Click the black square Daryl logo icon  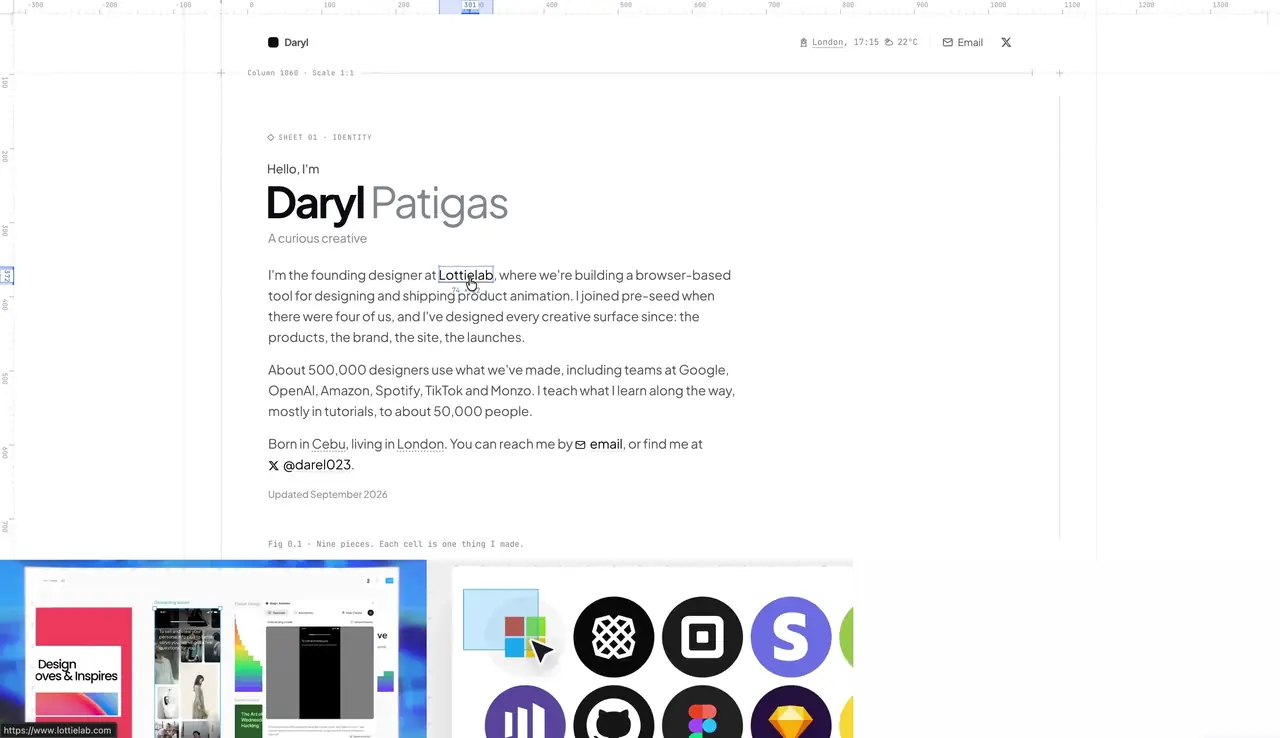click(x=273, y=43)
